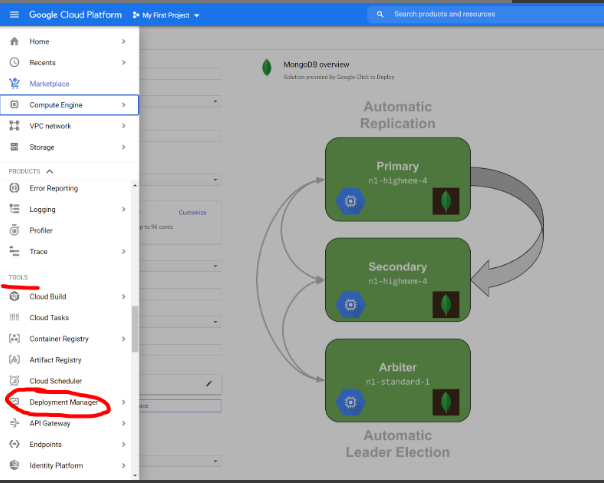
Task: Select API Gateway menu item
Action: [65, 423]
